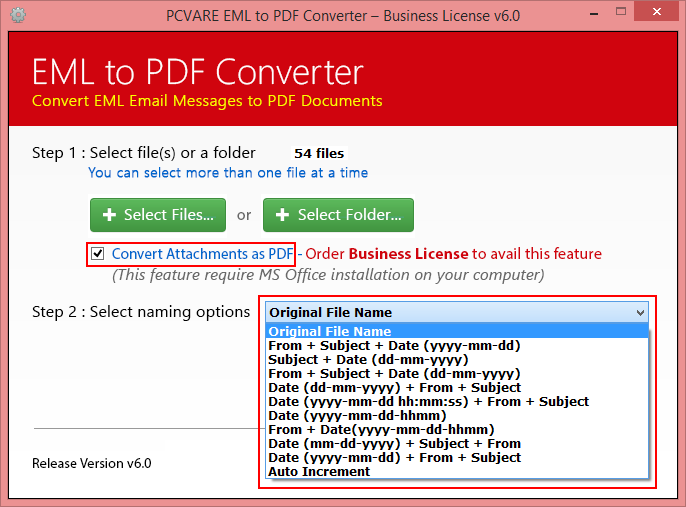
Task: Collapse the naming options dropdown arrow
Action: click(640, 313)
